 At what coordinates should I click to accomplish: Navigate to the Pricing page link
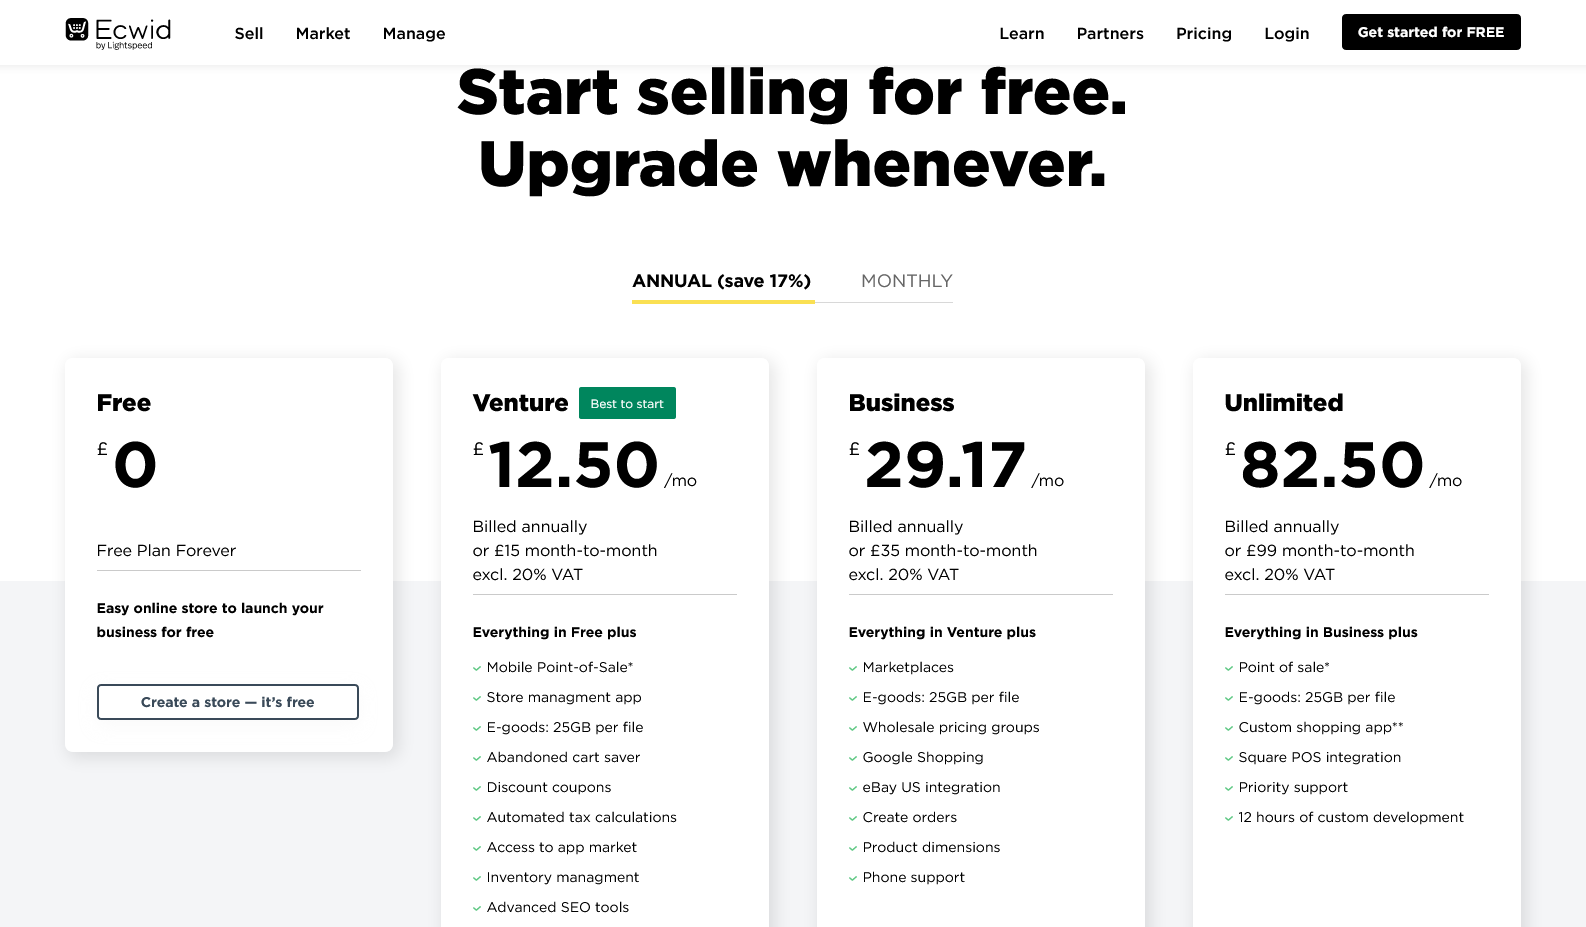point(1203,33)
